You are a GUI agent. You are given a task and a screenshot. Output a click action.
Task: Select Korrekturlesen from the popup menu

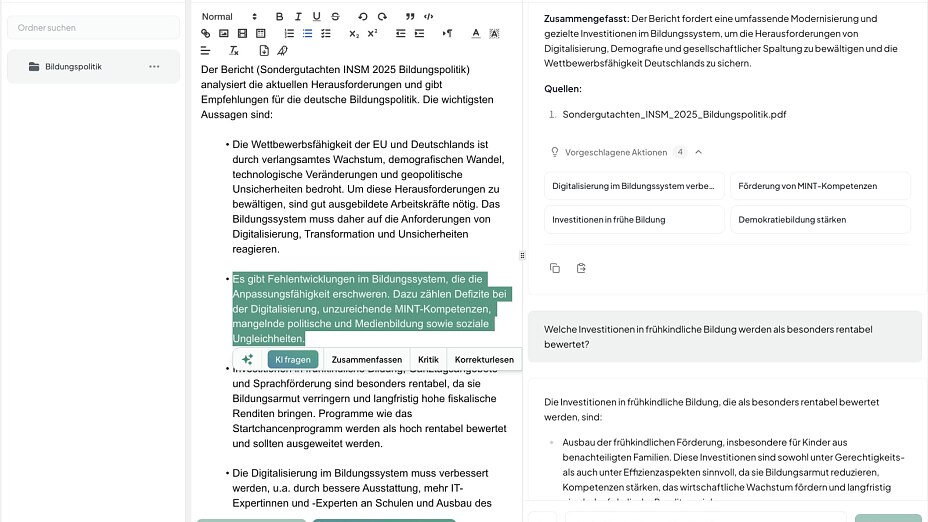pyautogui.click(x=484, y=359)
